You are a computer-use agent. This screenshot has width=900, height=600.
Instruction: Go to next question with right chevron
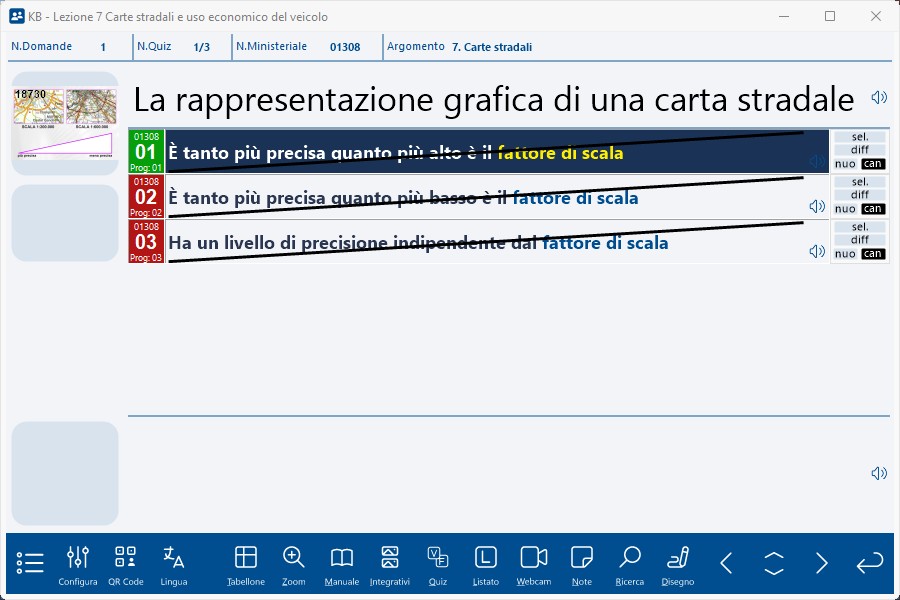click(822, 563)
